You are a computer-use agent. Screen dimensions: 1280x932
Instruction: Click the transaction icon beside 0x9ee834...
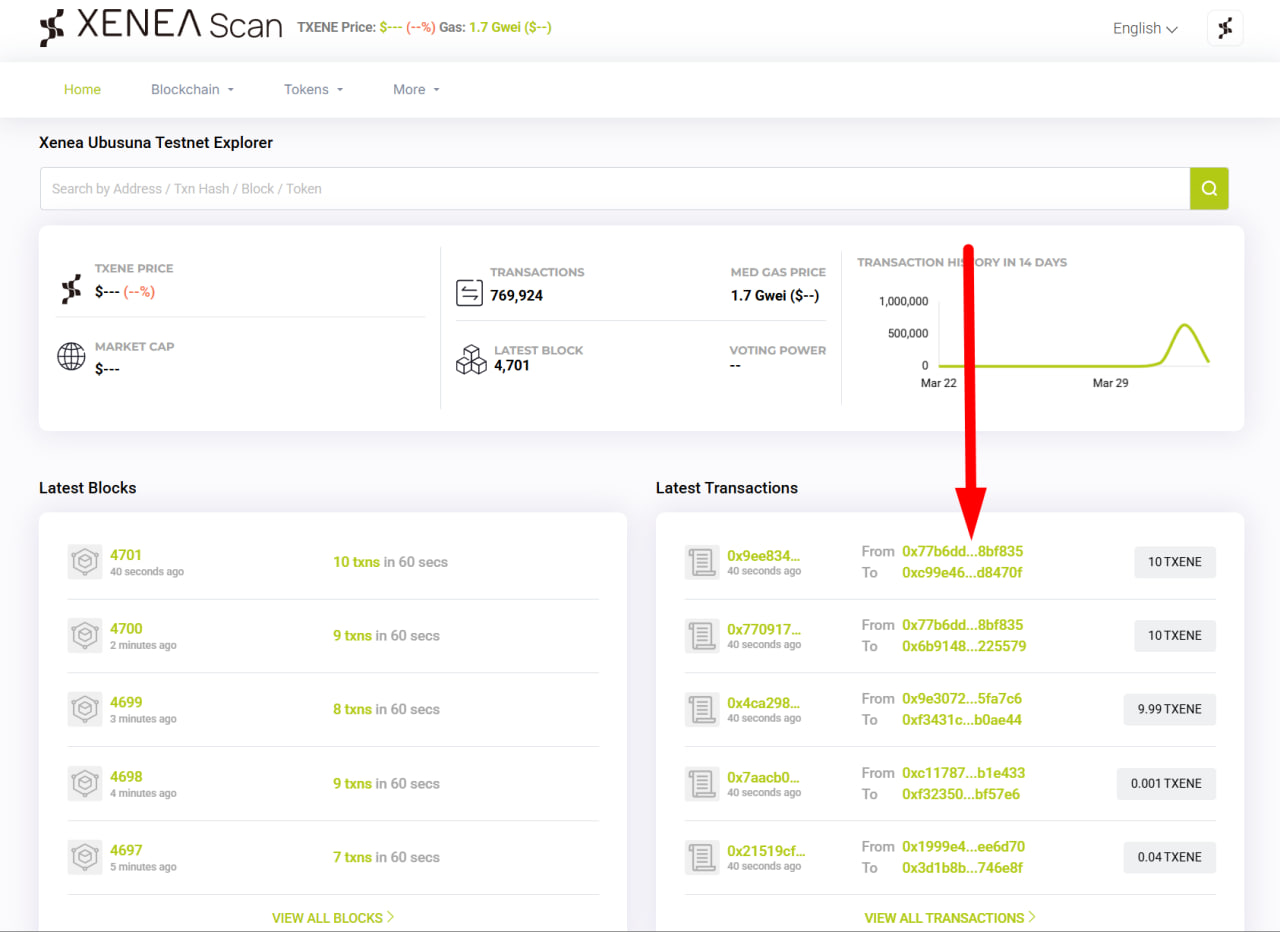coord(702,562)
